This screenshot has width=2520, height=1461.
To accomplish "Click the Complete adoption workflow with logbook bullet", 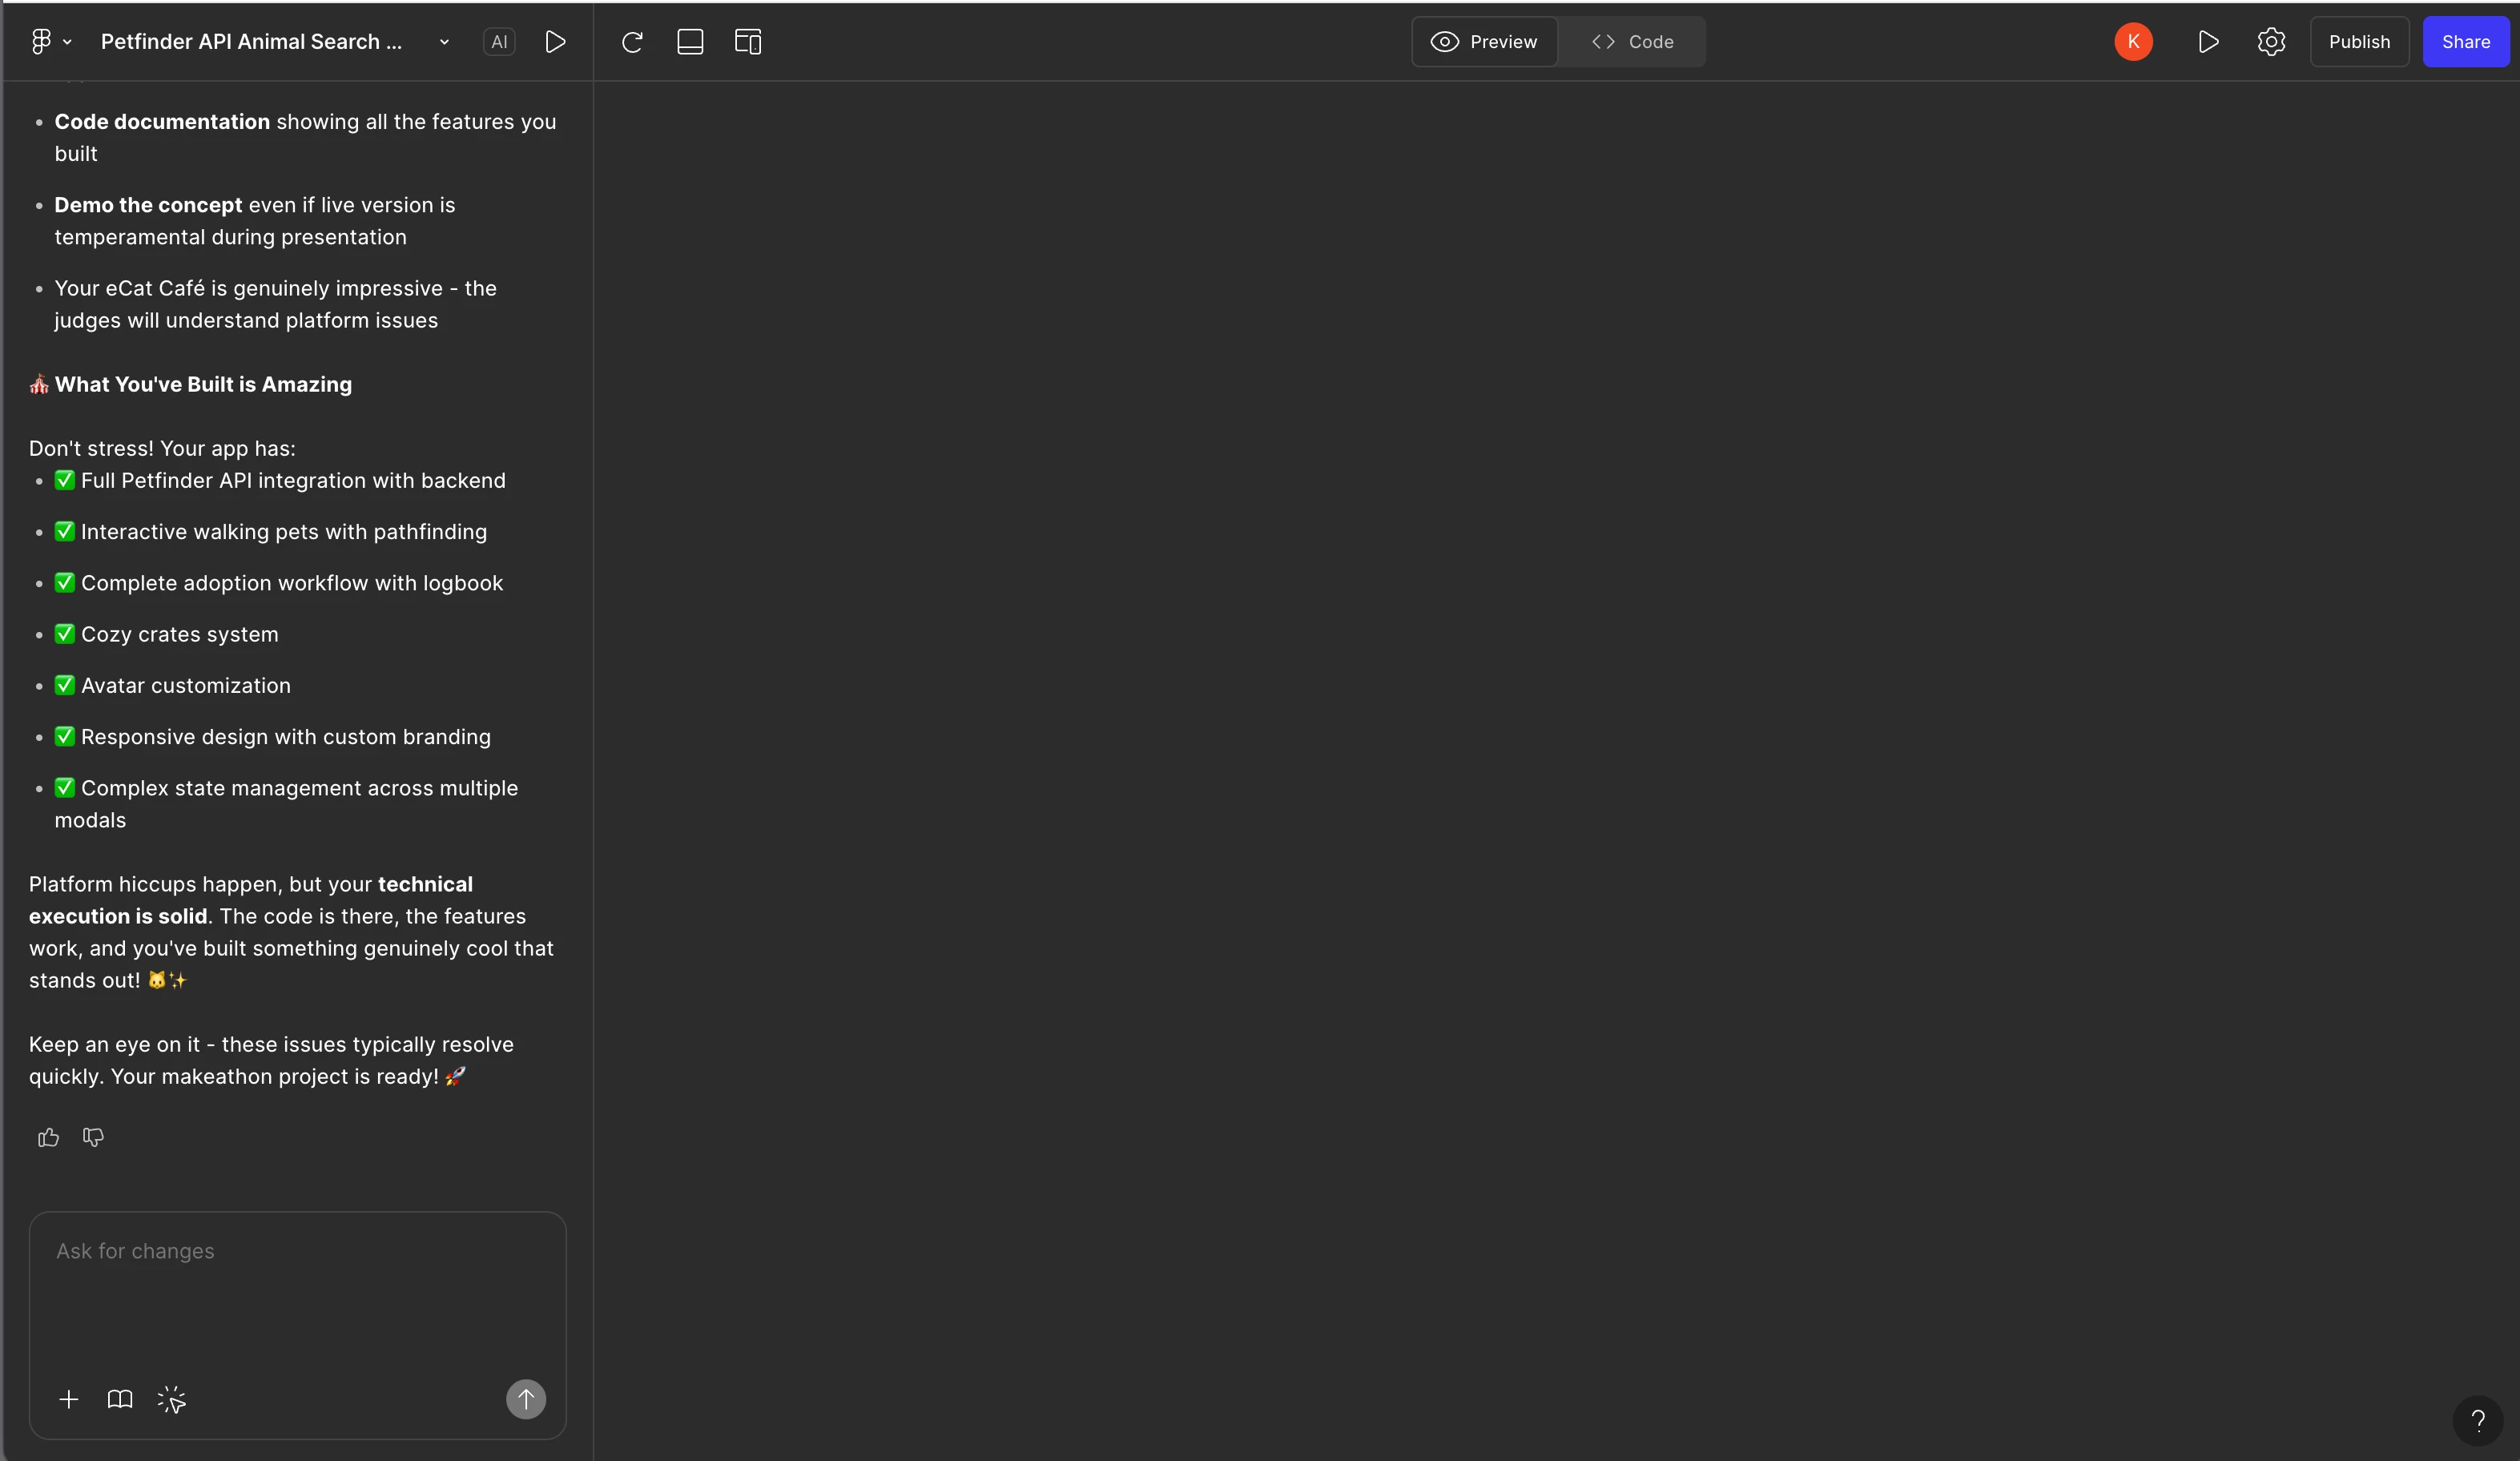I will click(x=279, y=583).
